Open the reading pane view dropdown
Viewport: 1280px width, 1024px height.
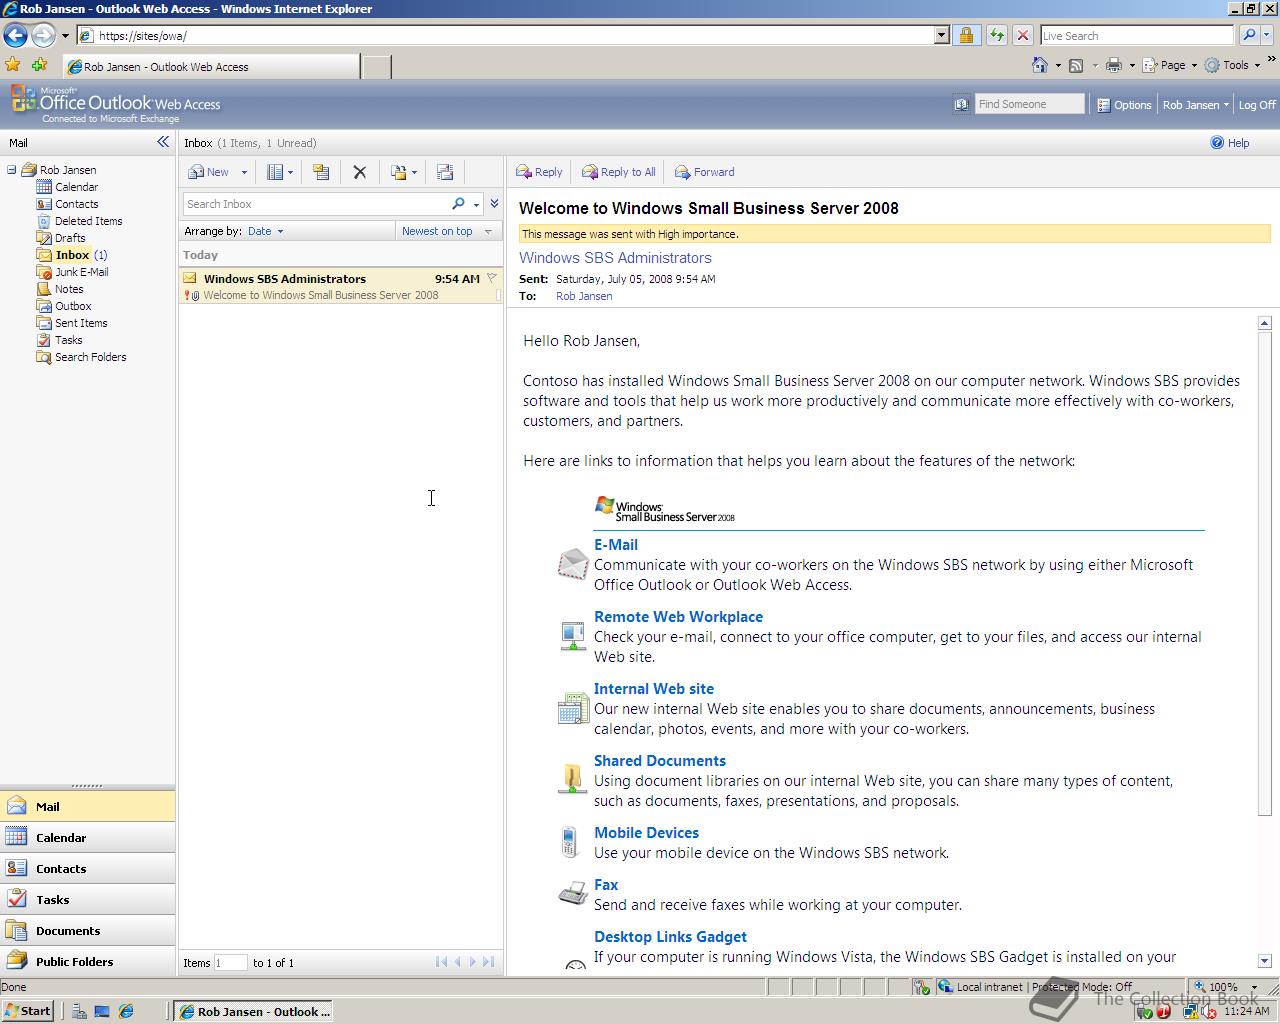(x=280, y=172)
